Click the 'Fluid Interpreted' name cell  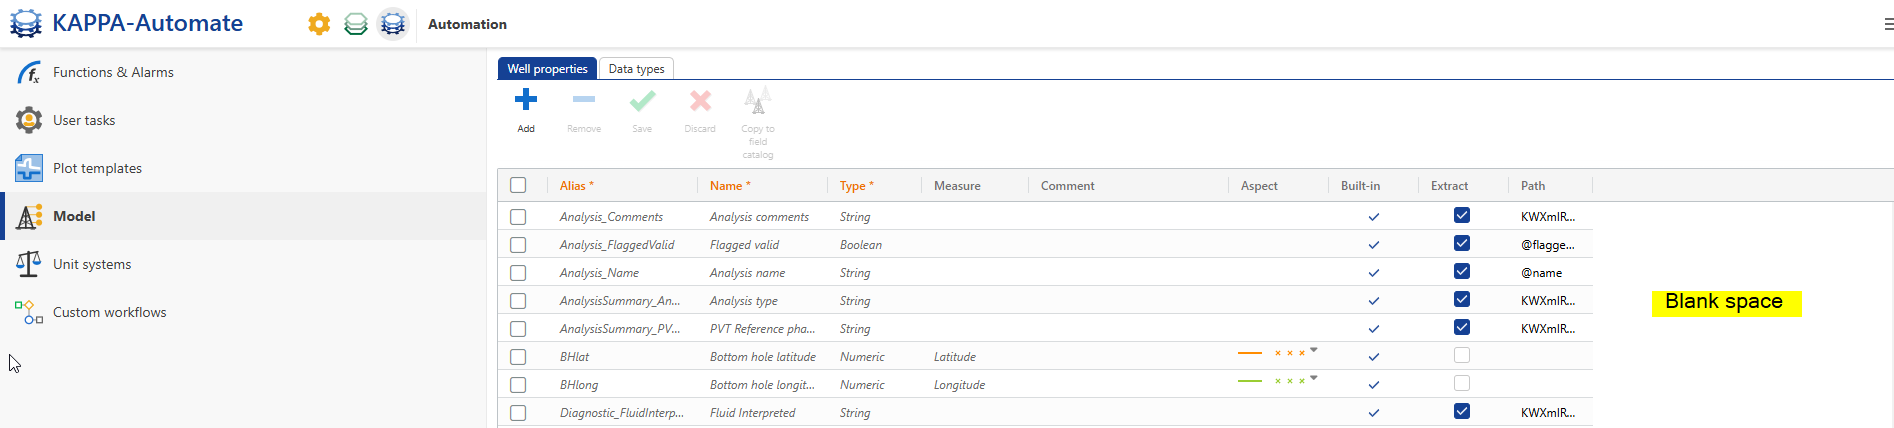pos(752,413)
